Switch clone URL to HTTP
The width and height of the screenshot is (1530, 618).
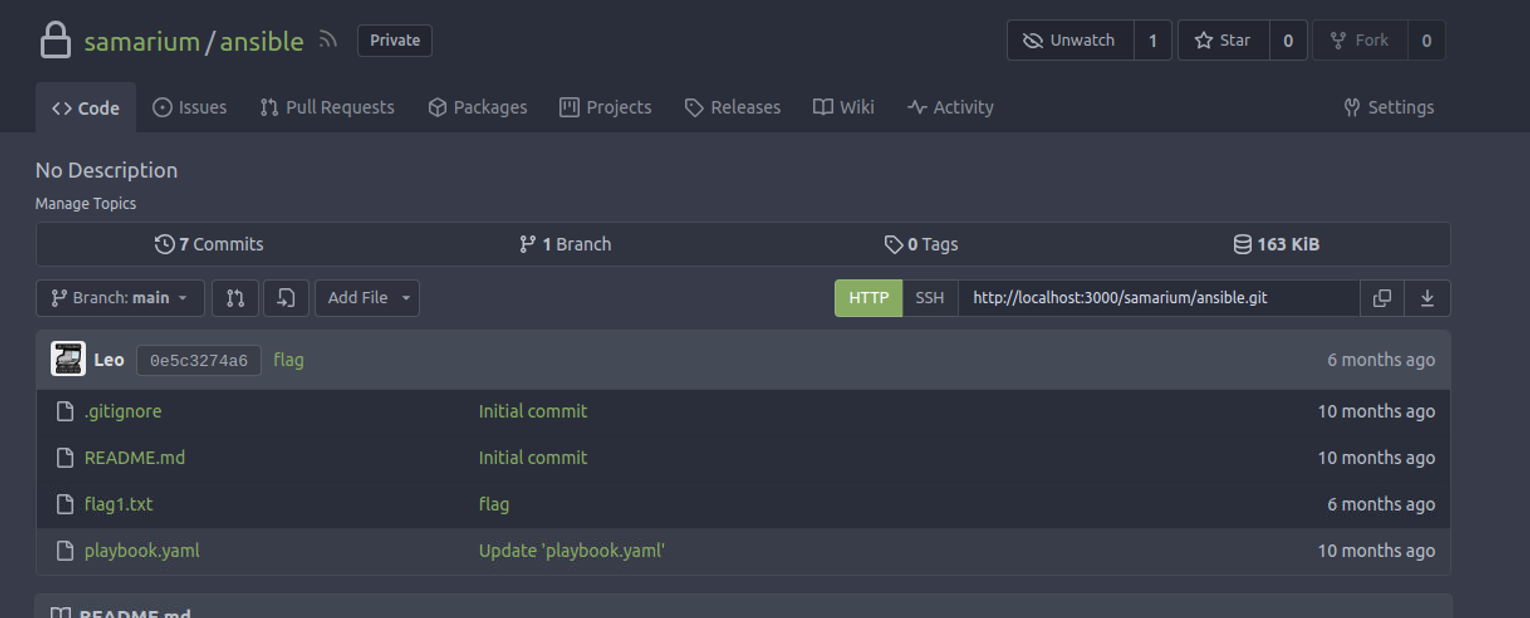[868, 298]
